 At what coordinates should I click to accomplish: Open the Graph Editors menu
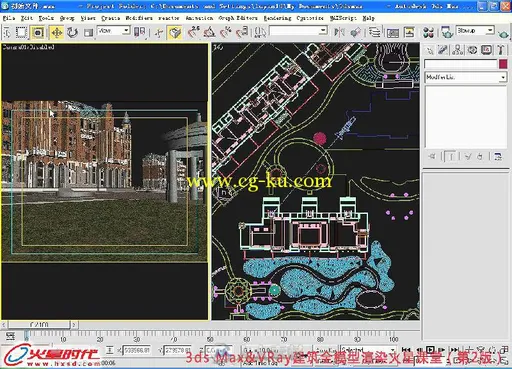(x=238, y=18)
